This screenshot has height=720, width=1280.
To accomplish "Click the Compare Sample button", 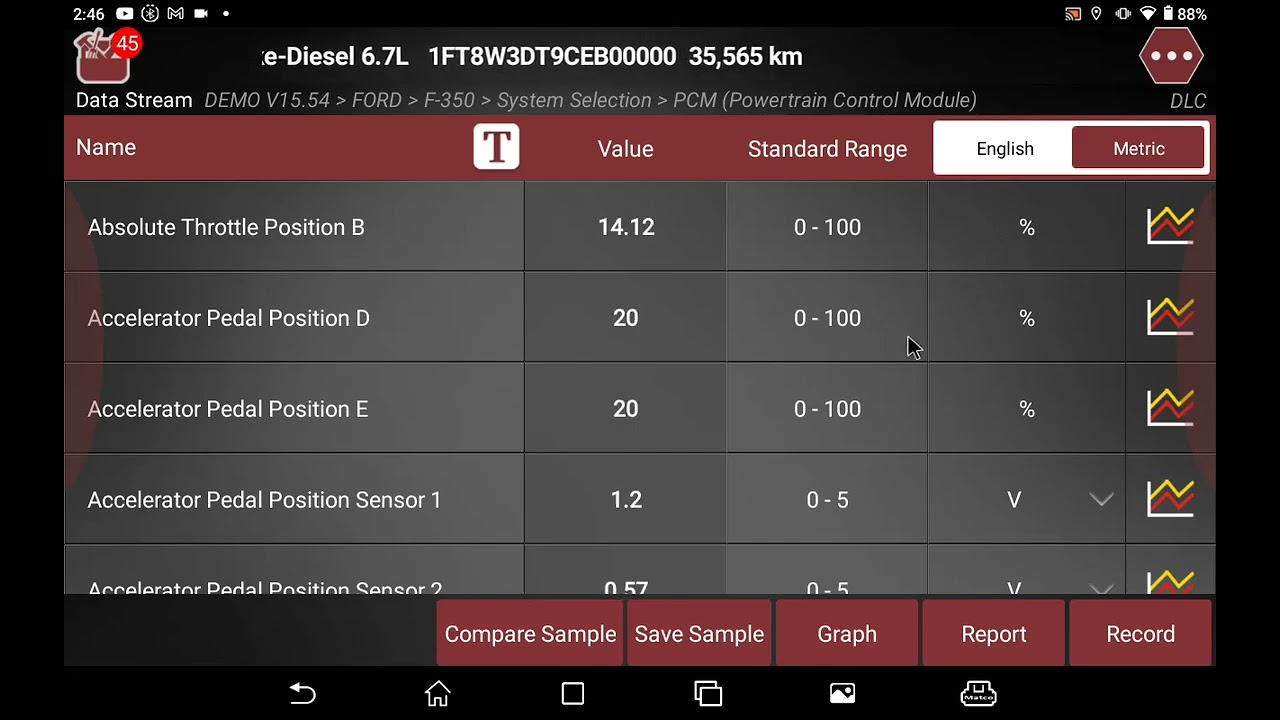I will [530, 634].
